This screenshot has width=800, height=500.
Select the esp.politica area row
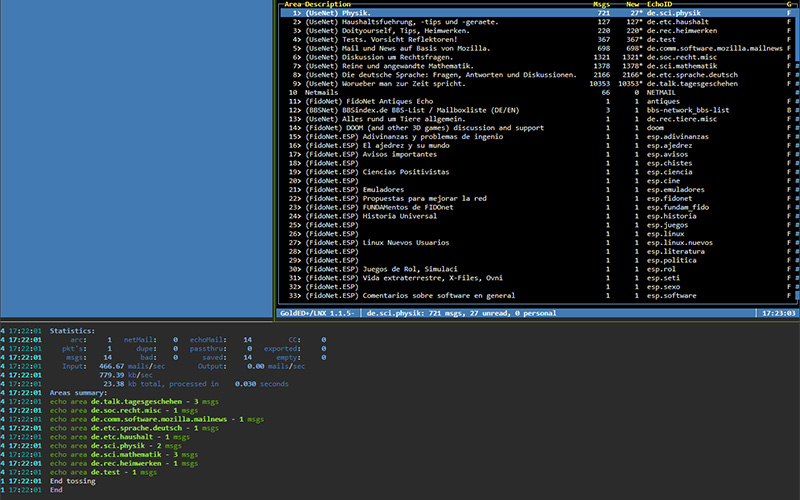[538, 260]
